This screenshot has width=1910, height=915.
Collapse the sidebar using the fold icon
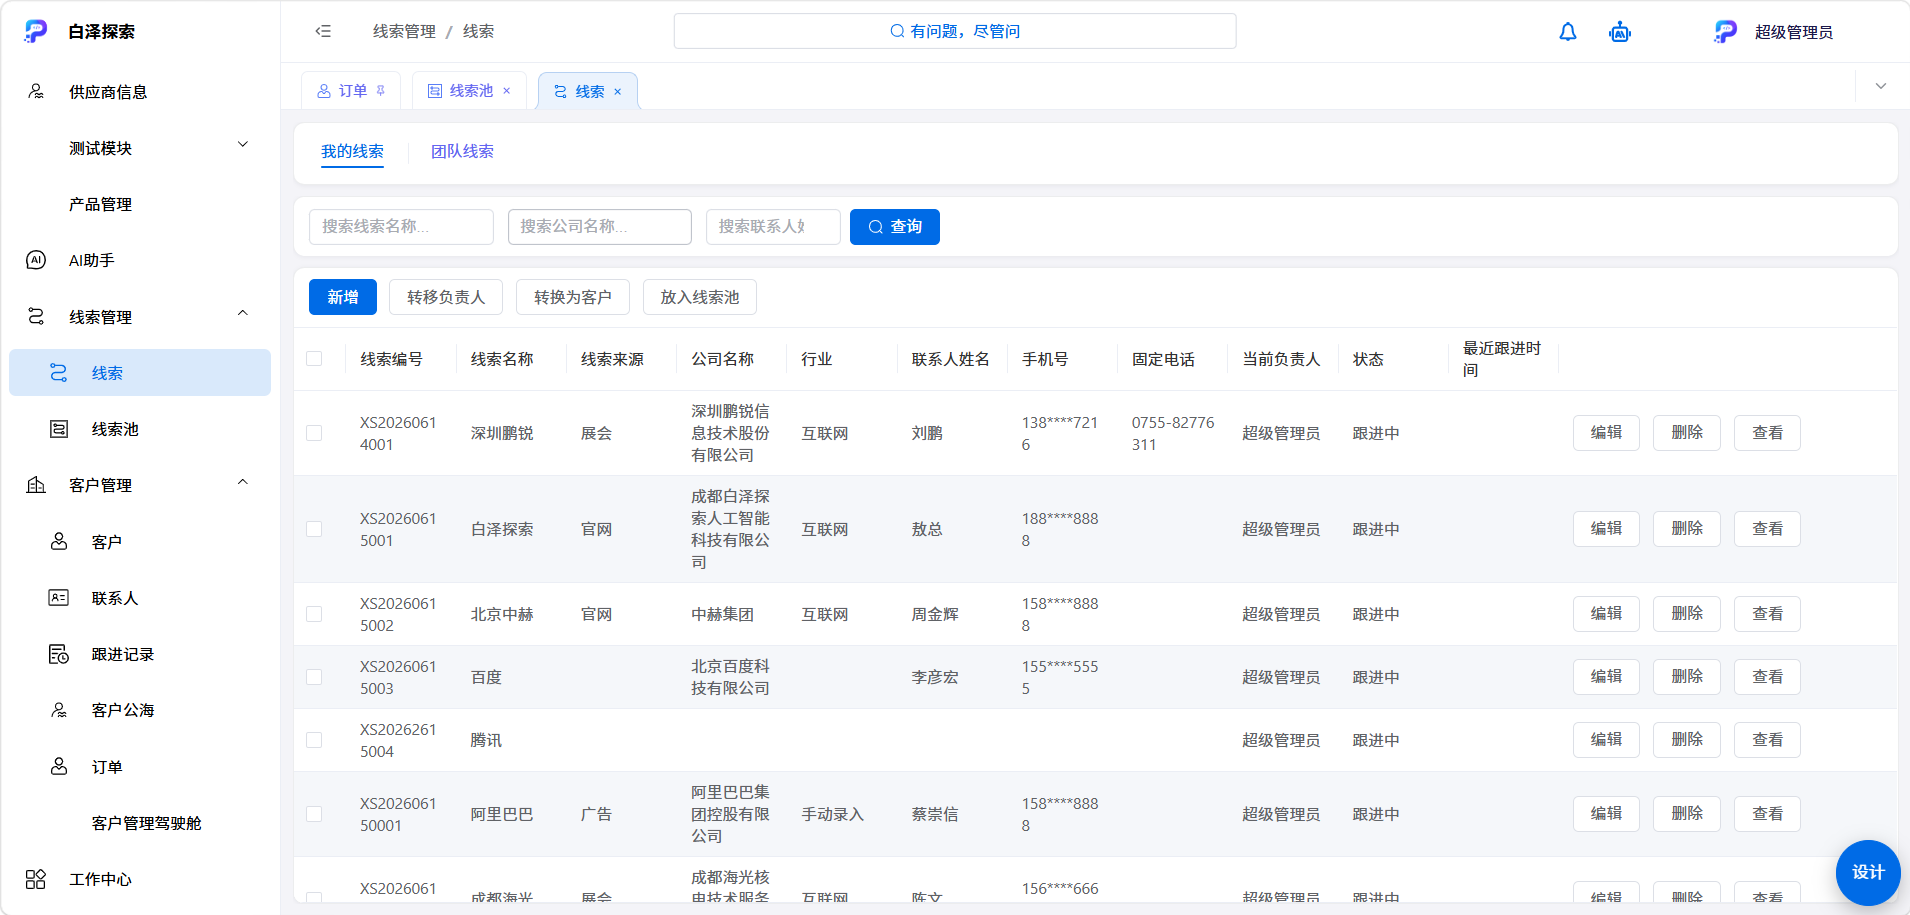pyautogui.click(x=323, y=31)
